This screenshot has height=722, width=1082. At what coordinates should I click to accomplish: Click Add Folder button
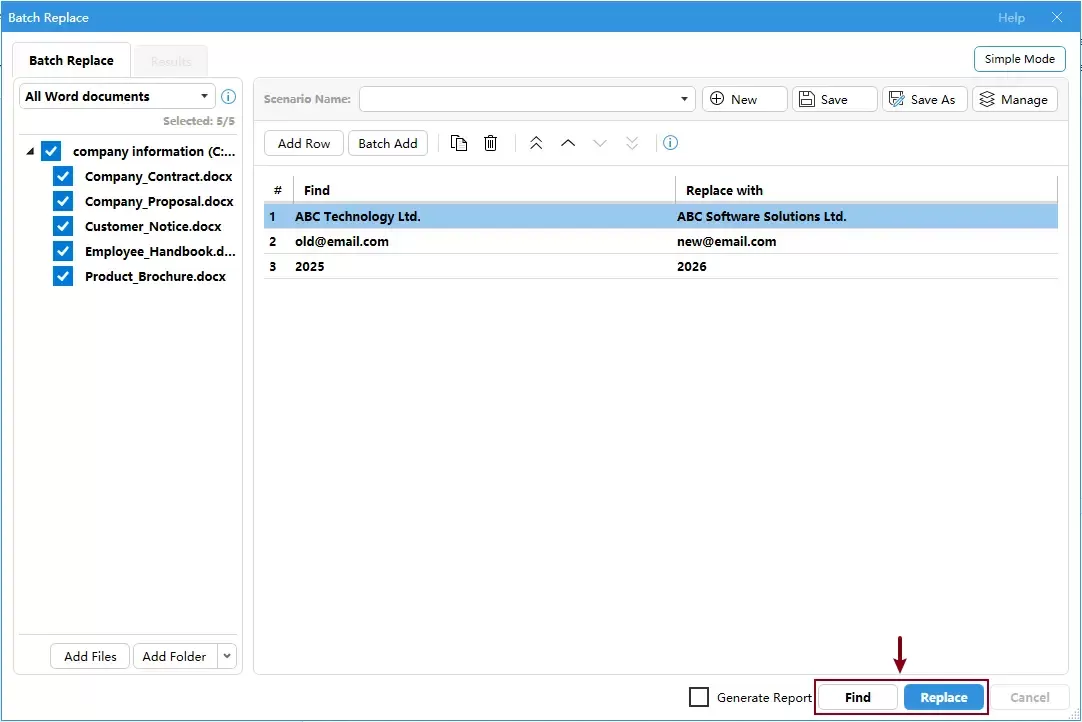pos(175,656)
